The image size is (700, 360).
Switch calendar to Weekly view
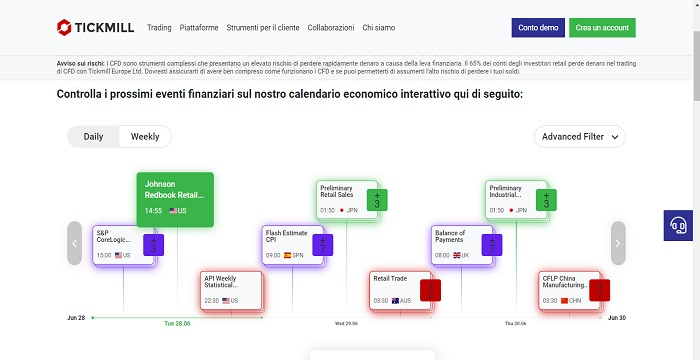[x=145, y=137]
